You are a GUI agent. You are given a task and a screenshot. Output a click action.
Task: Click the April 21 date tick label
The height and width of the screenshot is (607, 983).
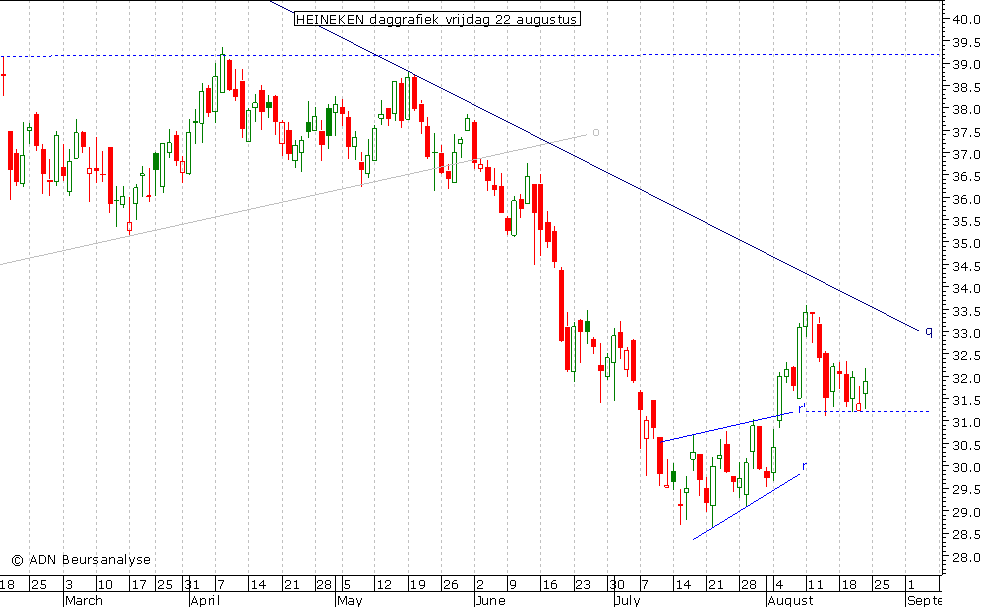click(x=292, y=585)
